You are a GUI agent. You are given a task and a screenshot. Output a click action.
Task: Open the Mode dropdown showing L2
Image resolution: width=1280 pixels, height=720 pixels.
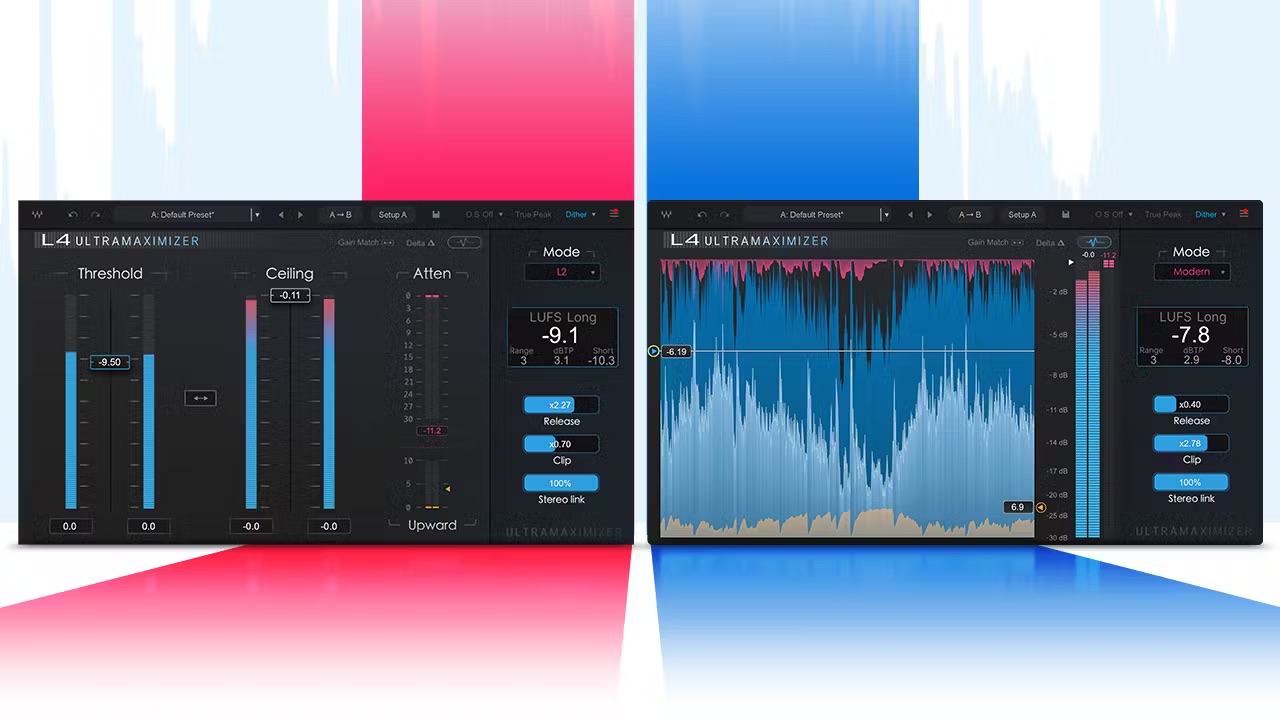(x=562, y=272)
